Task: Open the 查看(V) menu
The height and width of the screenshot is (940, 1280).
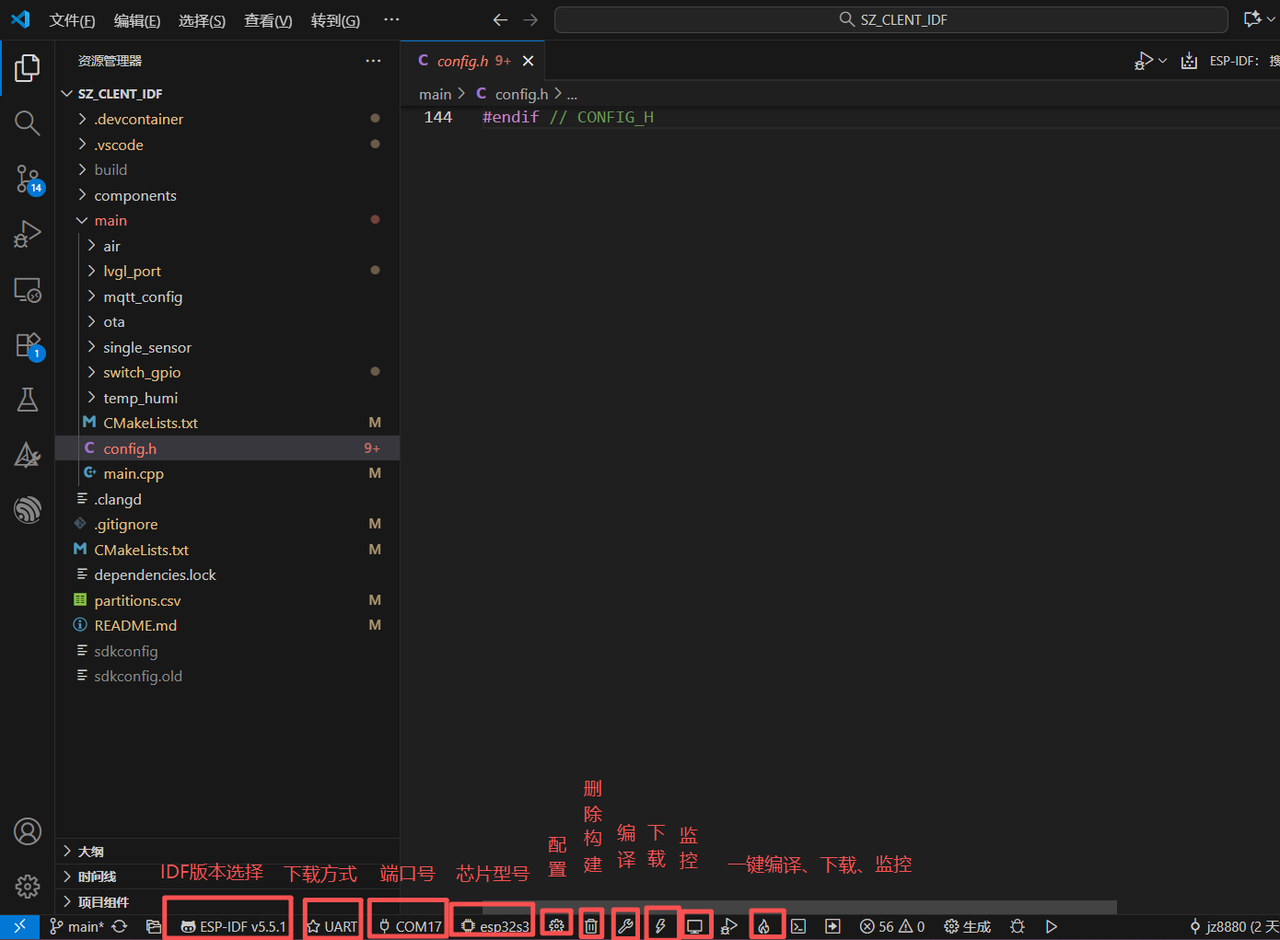Action: (268, 20)
